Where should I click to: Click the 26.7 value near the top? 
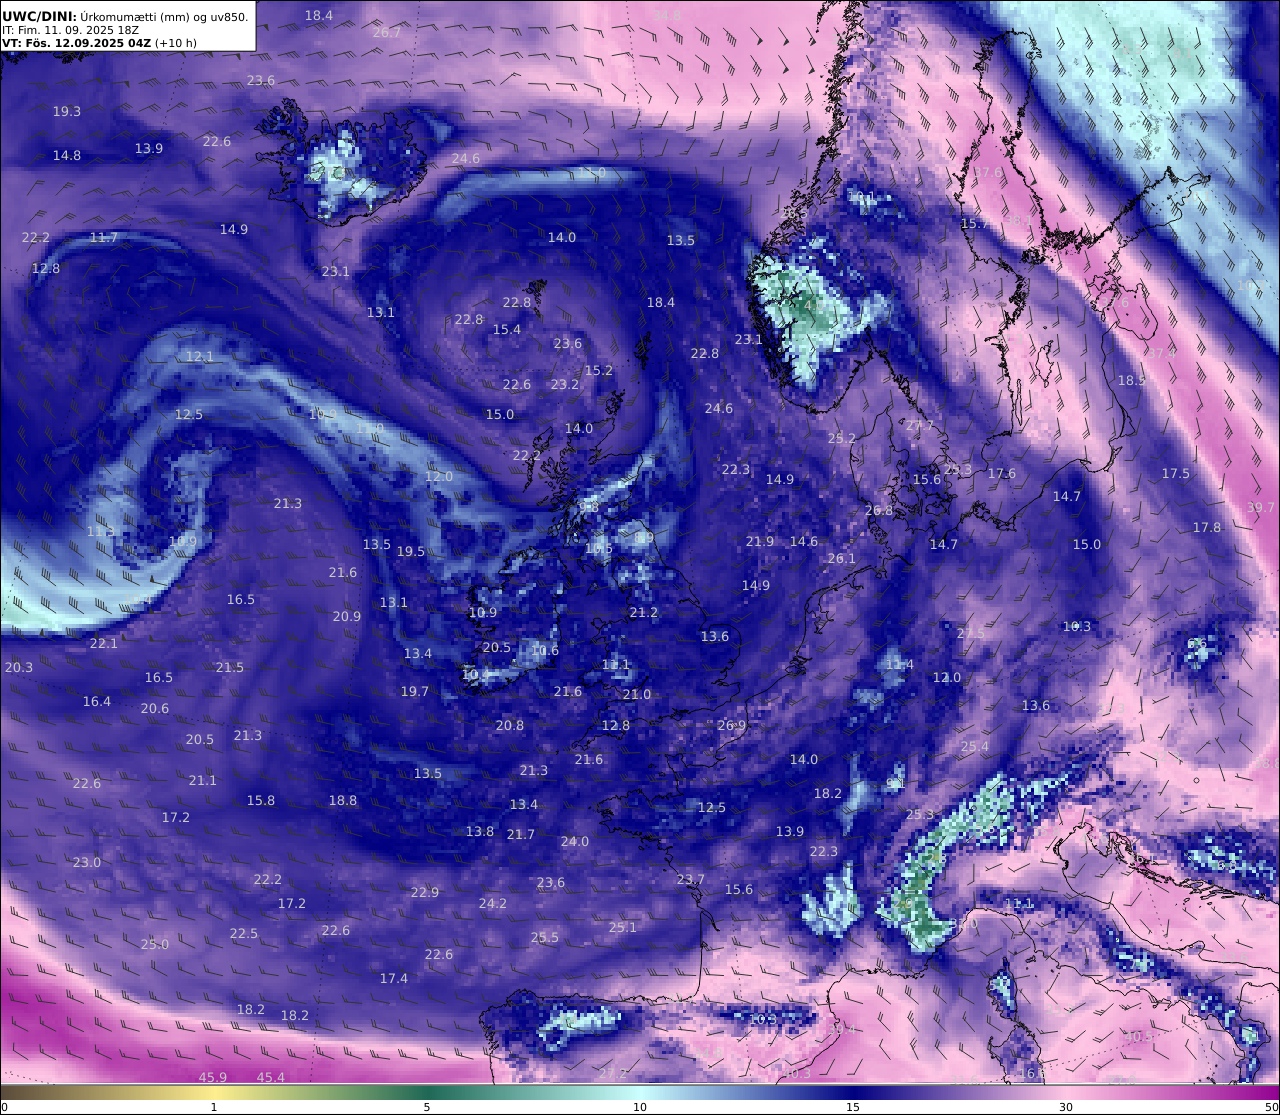pyautogui.click(x=386, y=33)
